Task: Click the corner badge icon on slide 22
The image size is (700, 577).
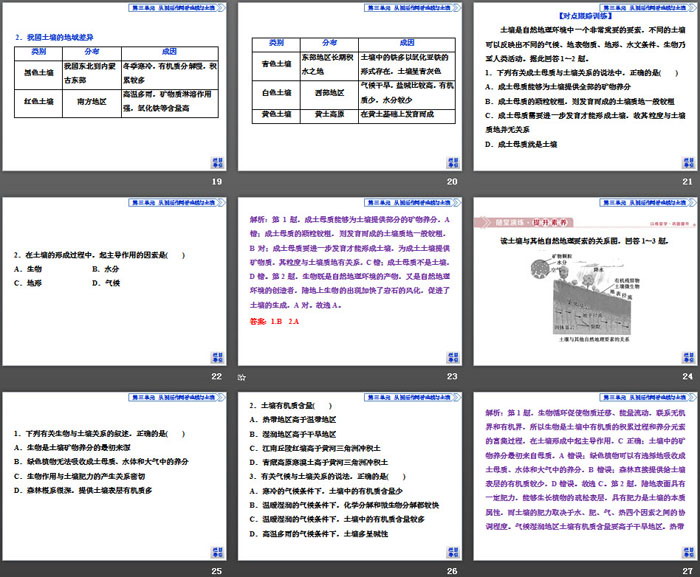Action: coord(216,358)
